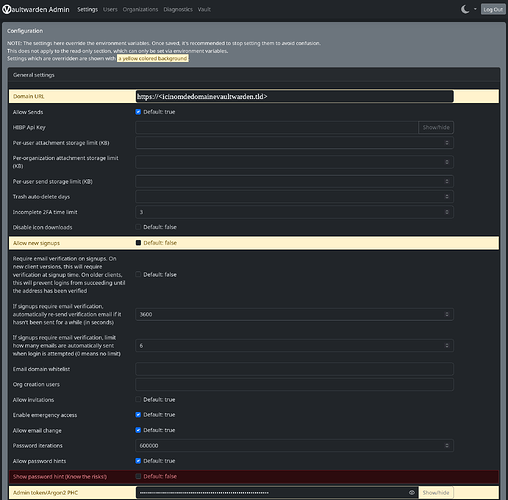The height and width of the screenshot is (500, 508).
Task: Toggle Allow new signups checkbox
Action: (138, 243)
